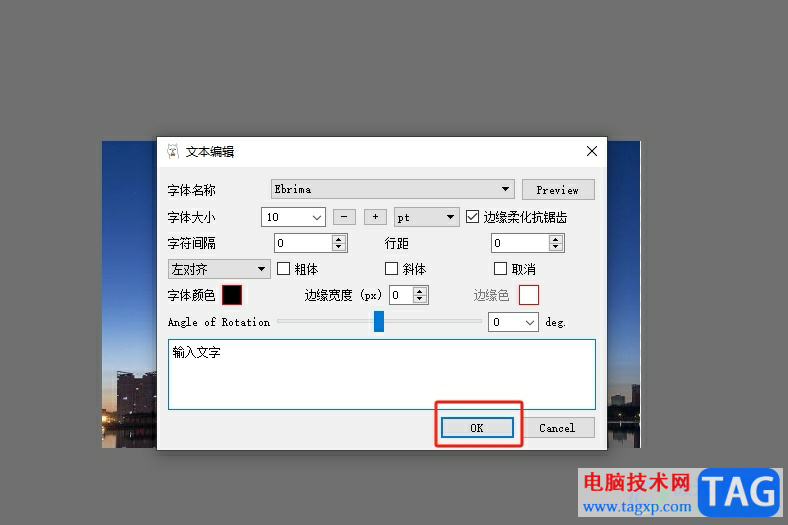788x525 pixels.
Task: Open the font name dropdown showing Ebrima
Action: [x=392, y=189]
